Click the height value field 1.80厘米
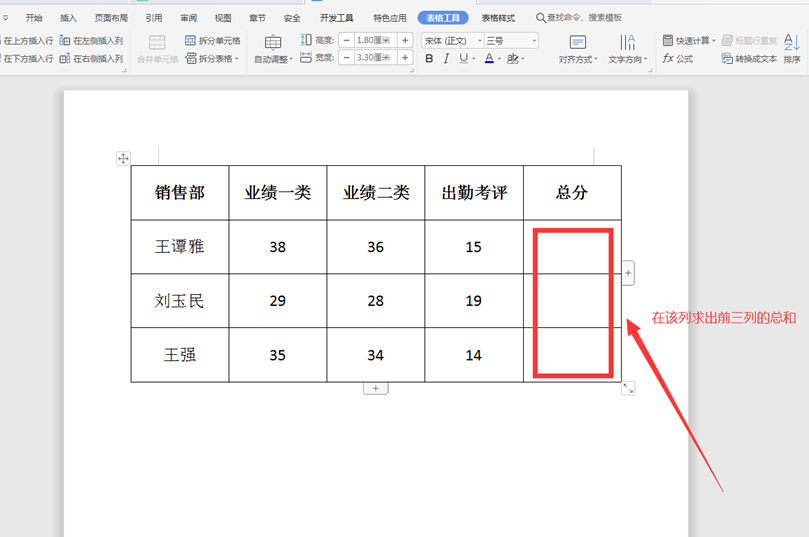Image resolution: width=809 pixels, height=537 pixels. pos(376,40)
